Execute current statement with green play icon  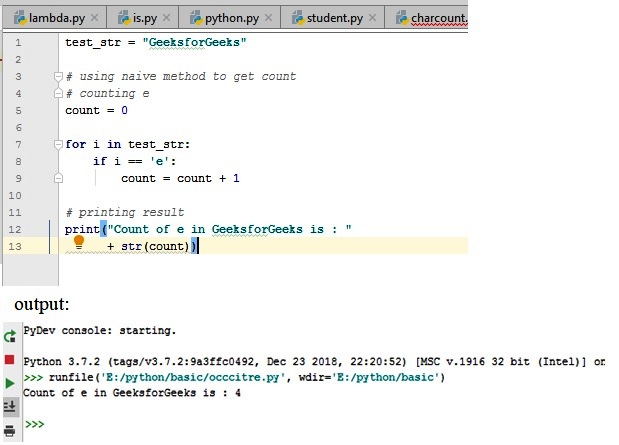pyautogui.click(x=9, y=383)
